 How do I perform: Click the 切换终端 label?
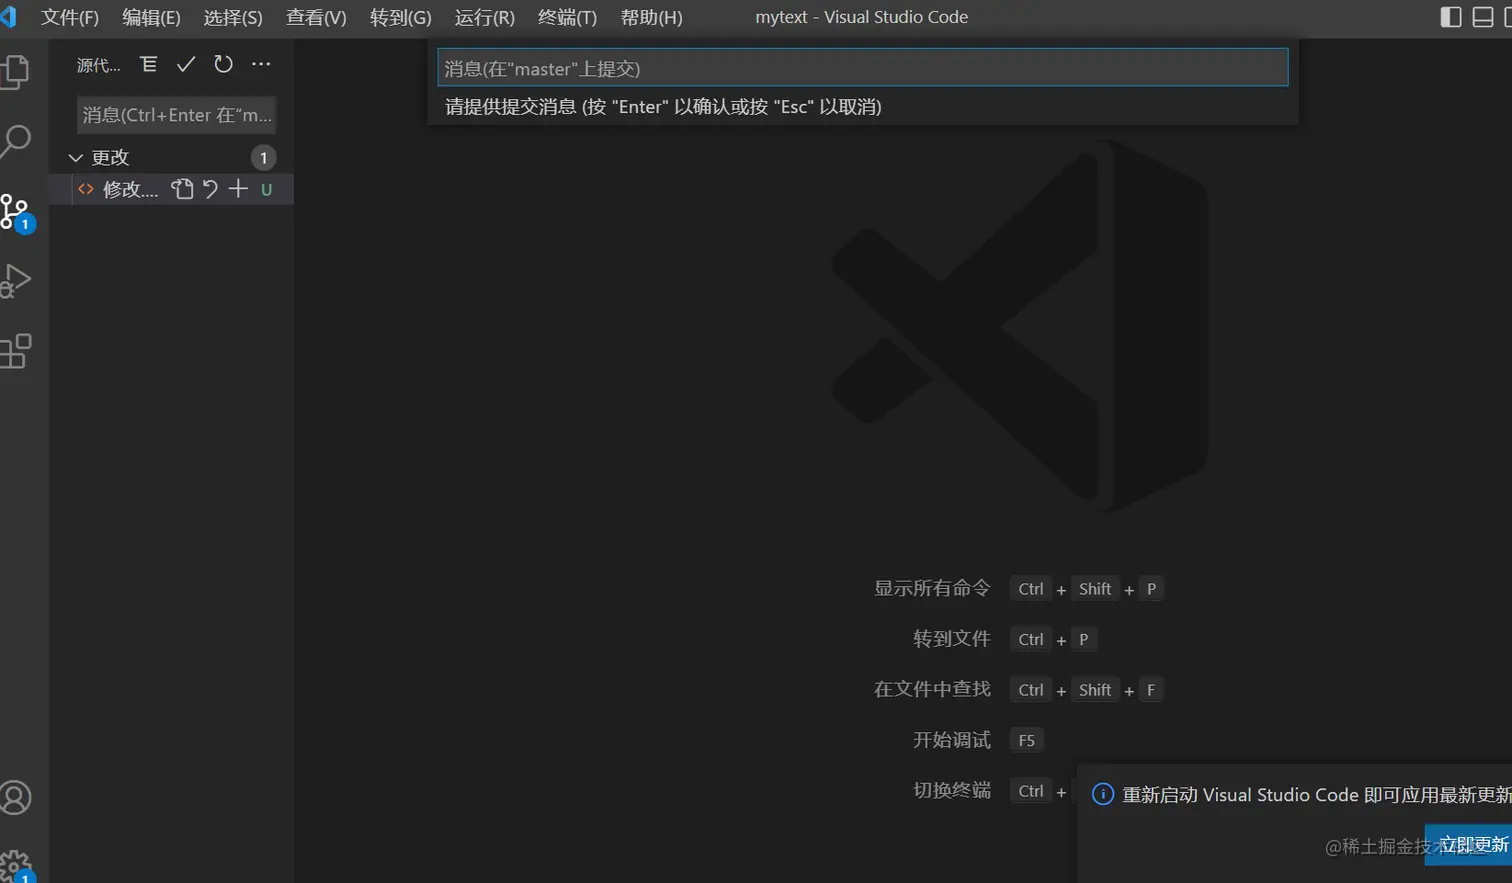pyautogui.click(x=952, y=790)
